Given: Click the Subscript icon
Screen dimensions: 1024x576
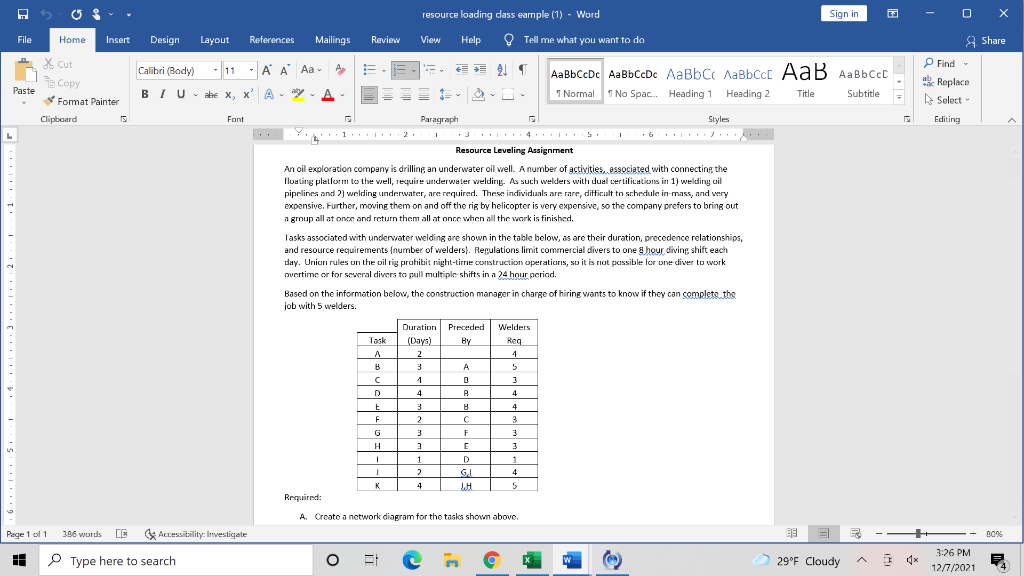Looking at the screenshot, I should (228, 95).
